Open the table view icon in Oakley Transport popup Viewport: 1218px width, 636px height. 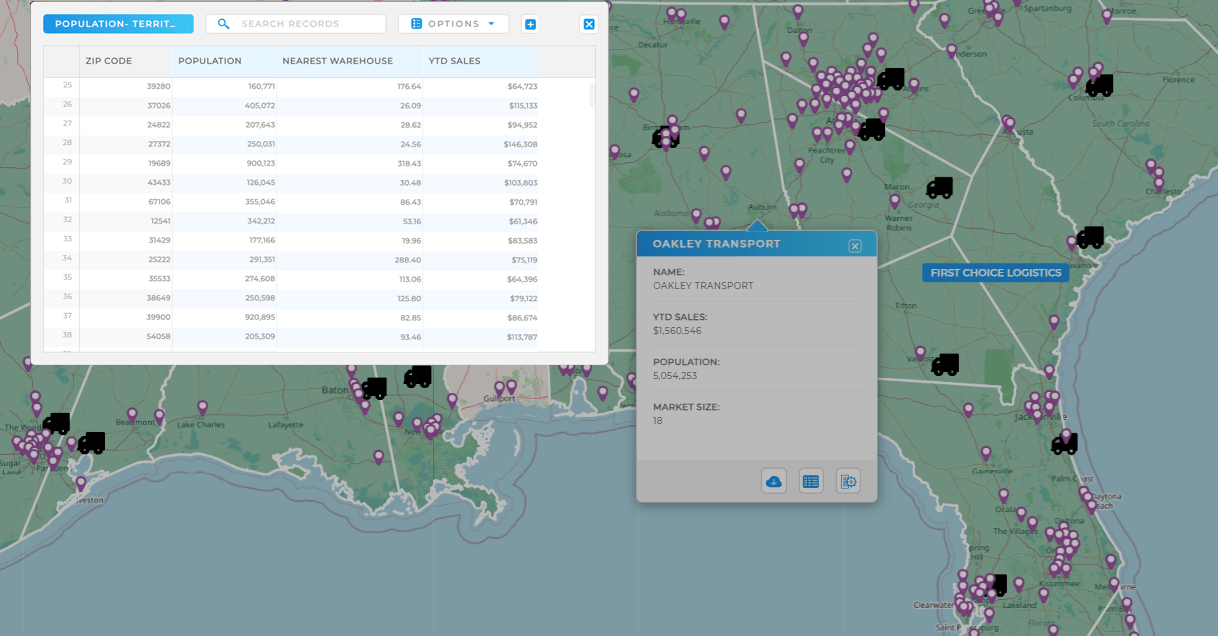[811, 481]
